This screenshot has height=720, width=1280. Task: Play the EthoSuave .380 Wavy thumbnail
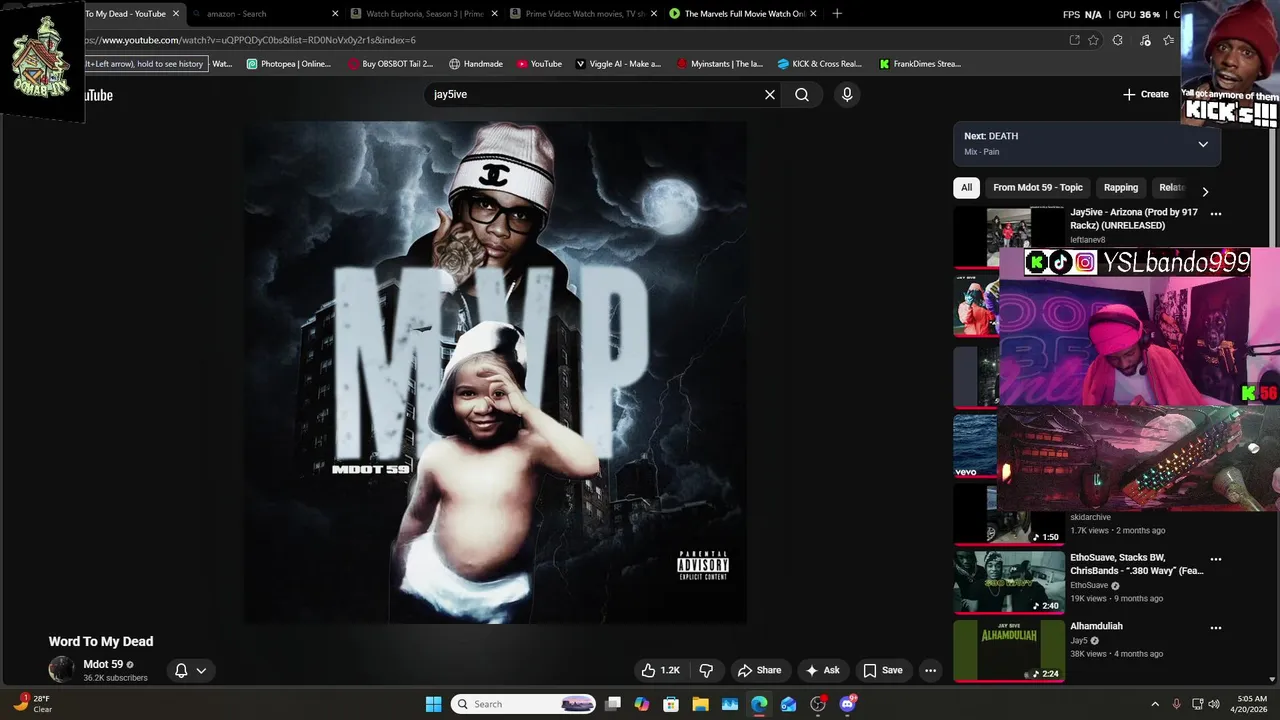1009,581
